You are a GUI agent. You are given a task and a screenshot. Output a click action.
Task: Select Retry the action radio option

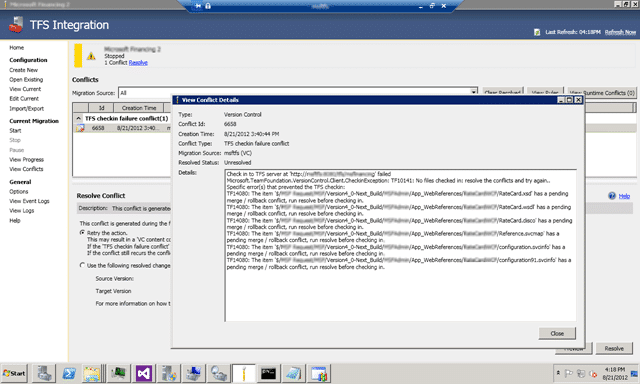click(82, 233)
